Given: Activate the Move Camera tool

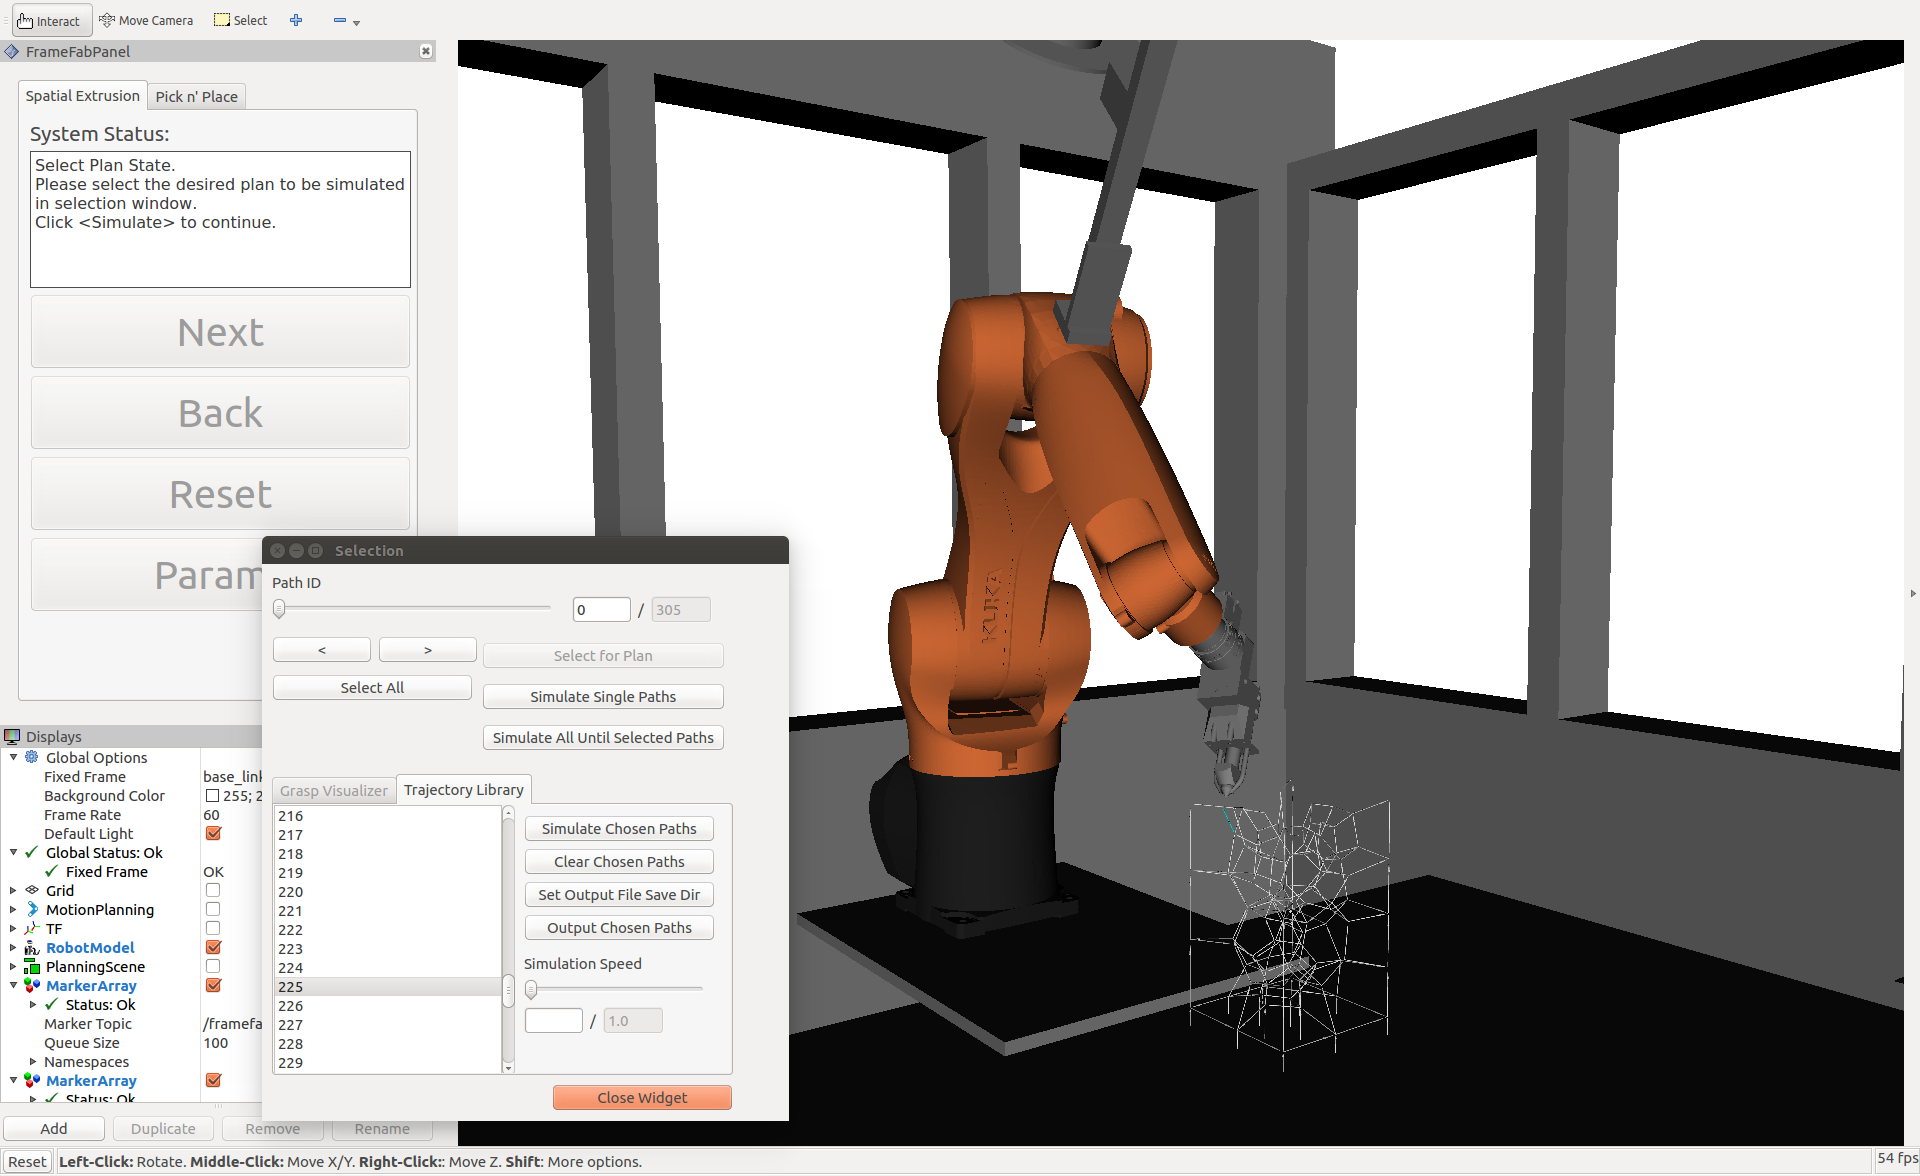Looking at the screenshot, I should (x=146, y=20).
